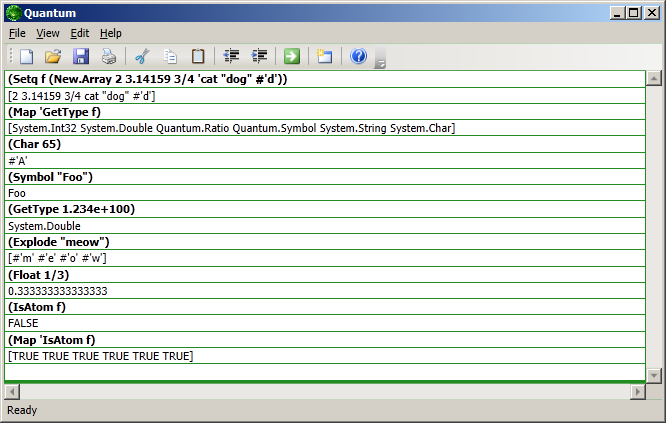Click the horizontal scrollbar left arrow

[12, 392]
